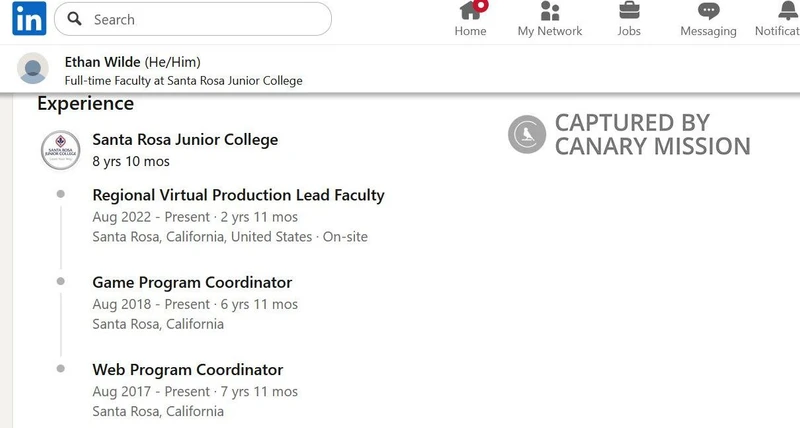This screenshot has width=800, height=428.
Task: Click the search magnifier icon
Action: point(74,19)
